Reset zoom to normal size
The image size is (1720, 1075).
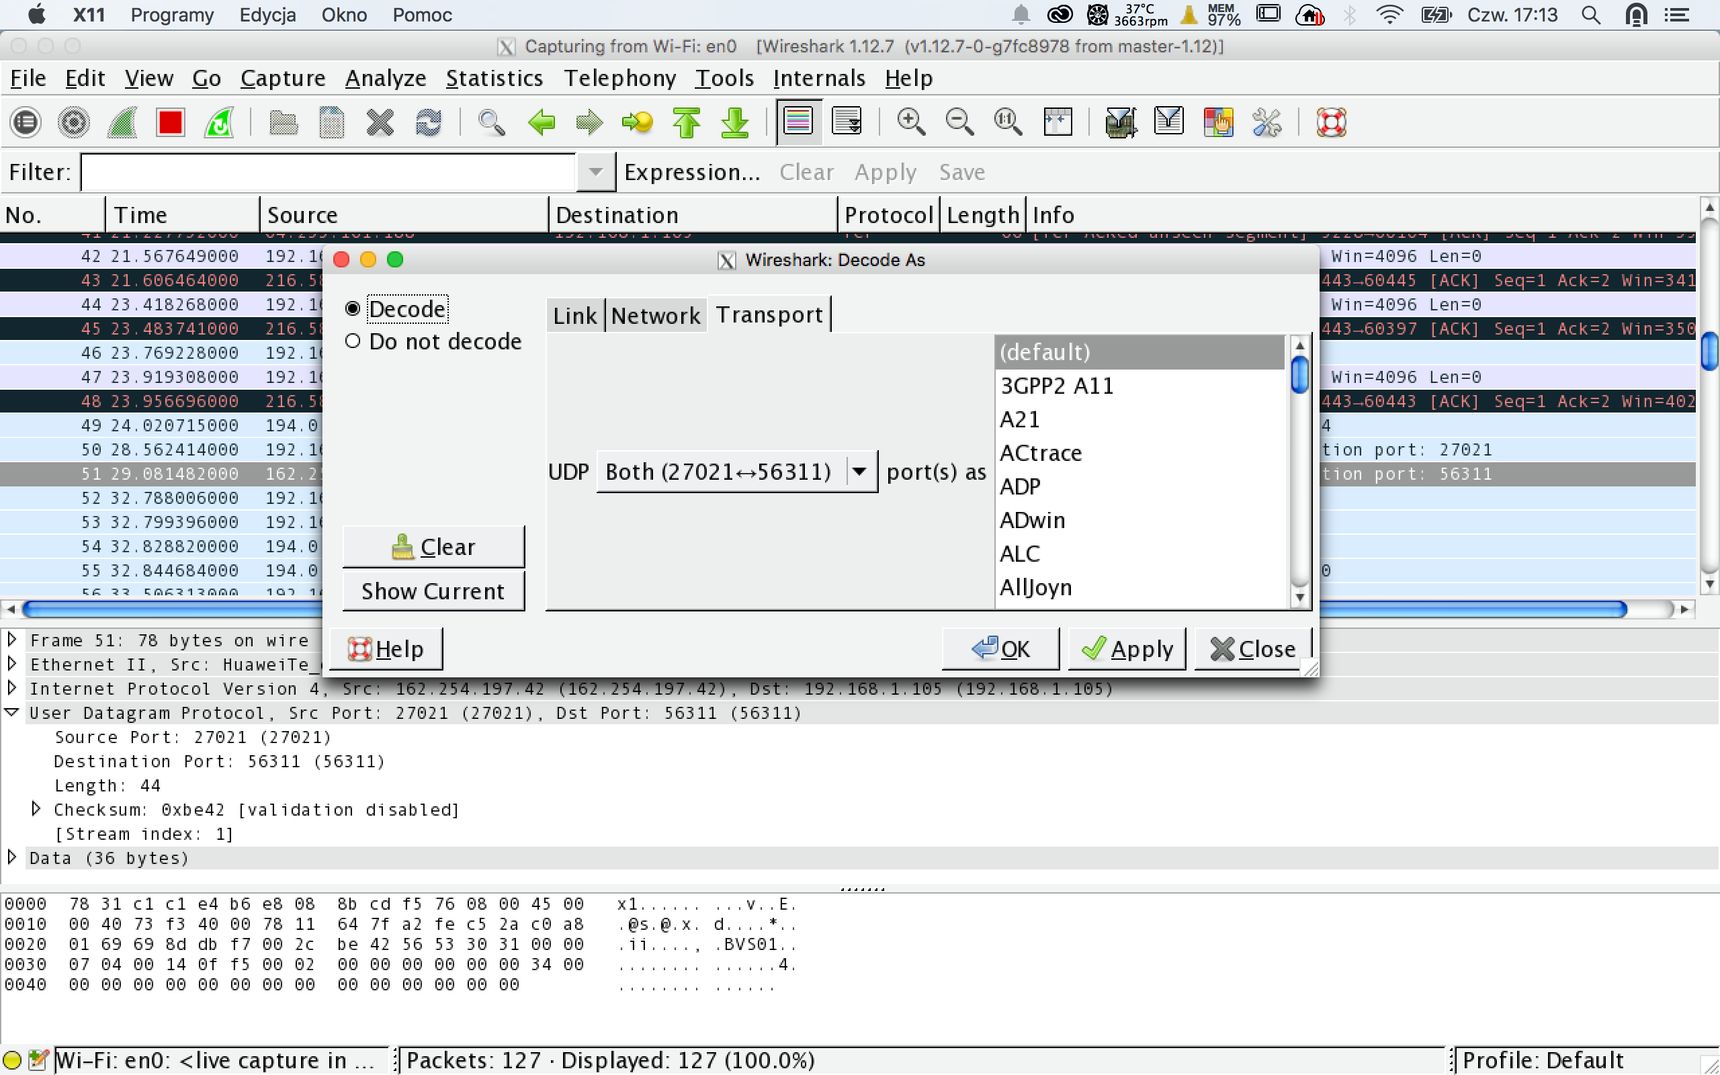tap(1008, 123)
